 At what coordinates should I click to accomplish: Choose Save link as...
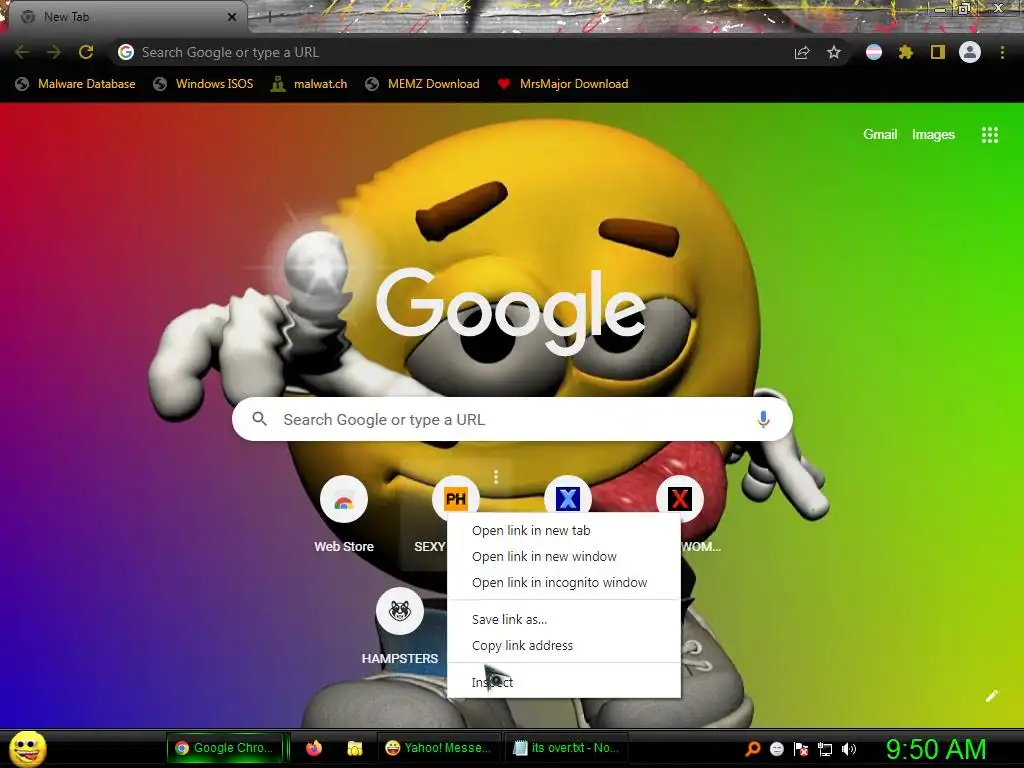click(564, 619)
